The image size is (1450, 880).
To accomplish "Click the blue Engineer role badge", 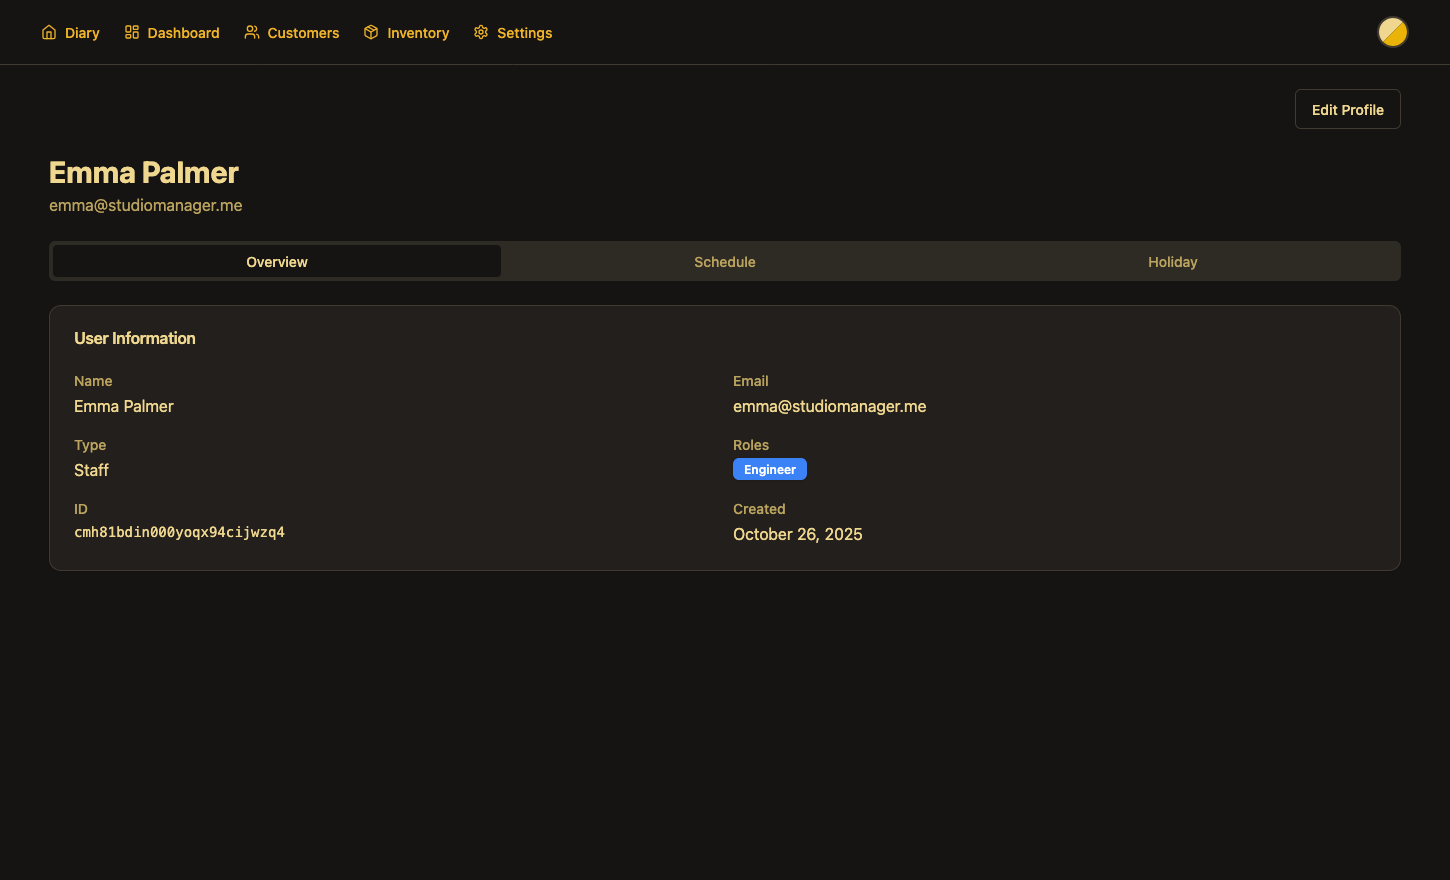I will click(769, 470).
